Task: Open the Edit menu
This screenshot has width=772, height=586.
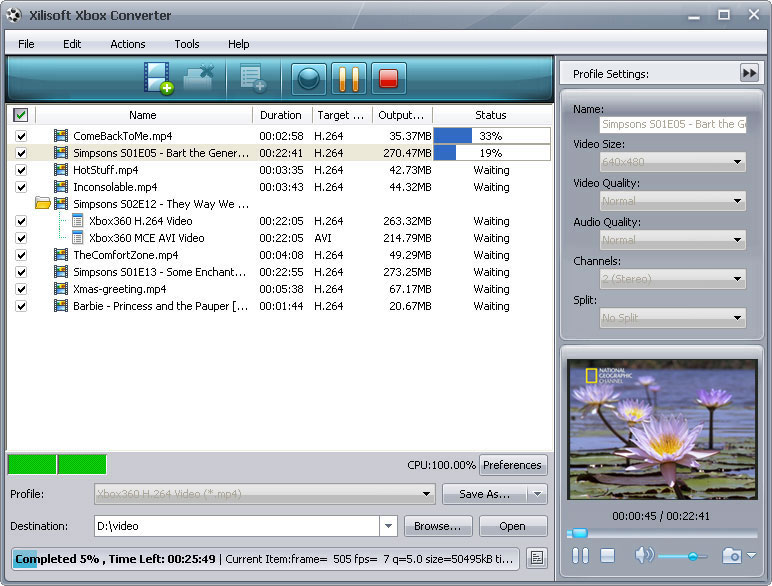Action: [x=72, y=44]
